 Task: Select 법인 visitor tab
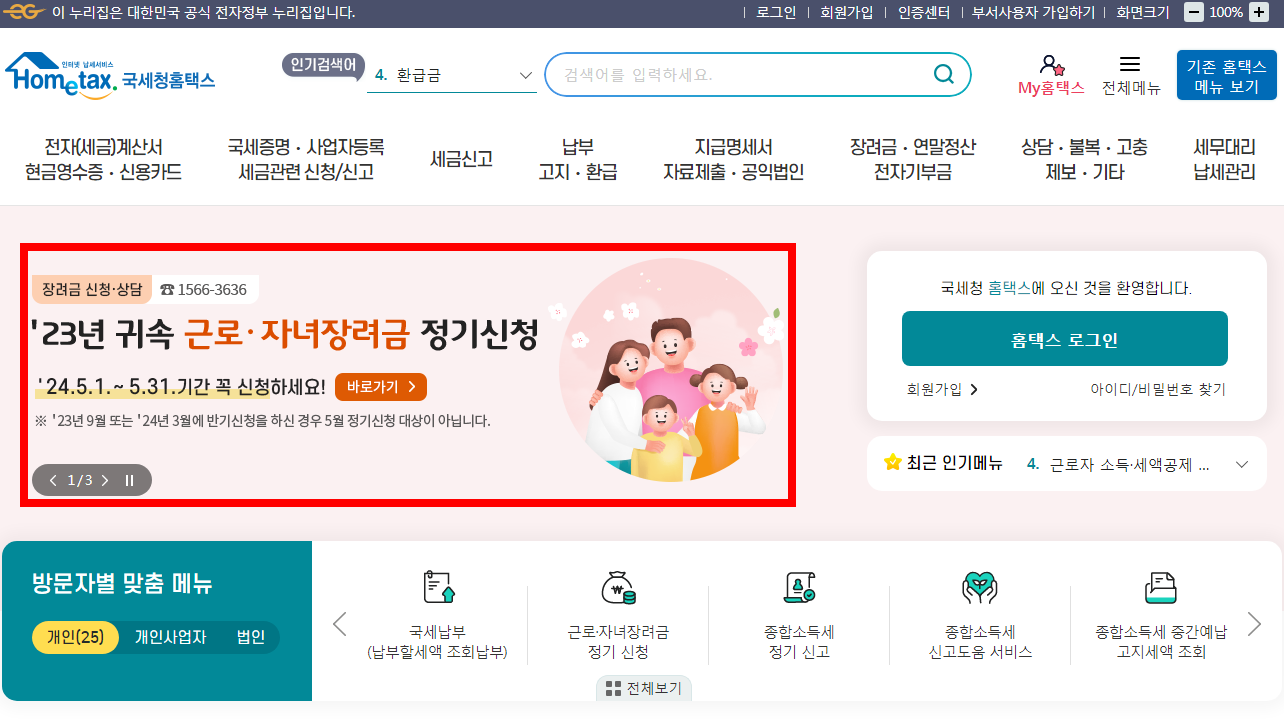point(251,637)
